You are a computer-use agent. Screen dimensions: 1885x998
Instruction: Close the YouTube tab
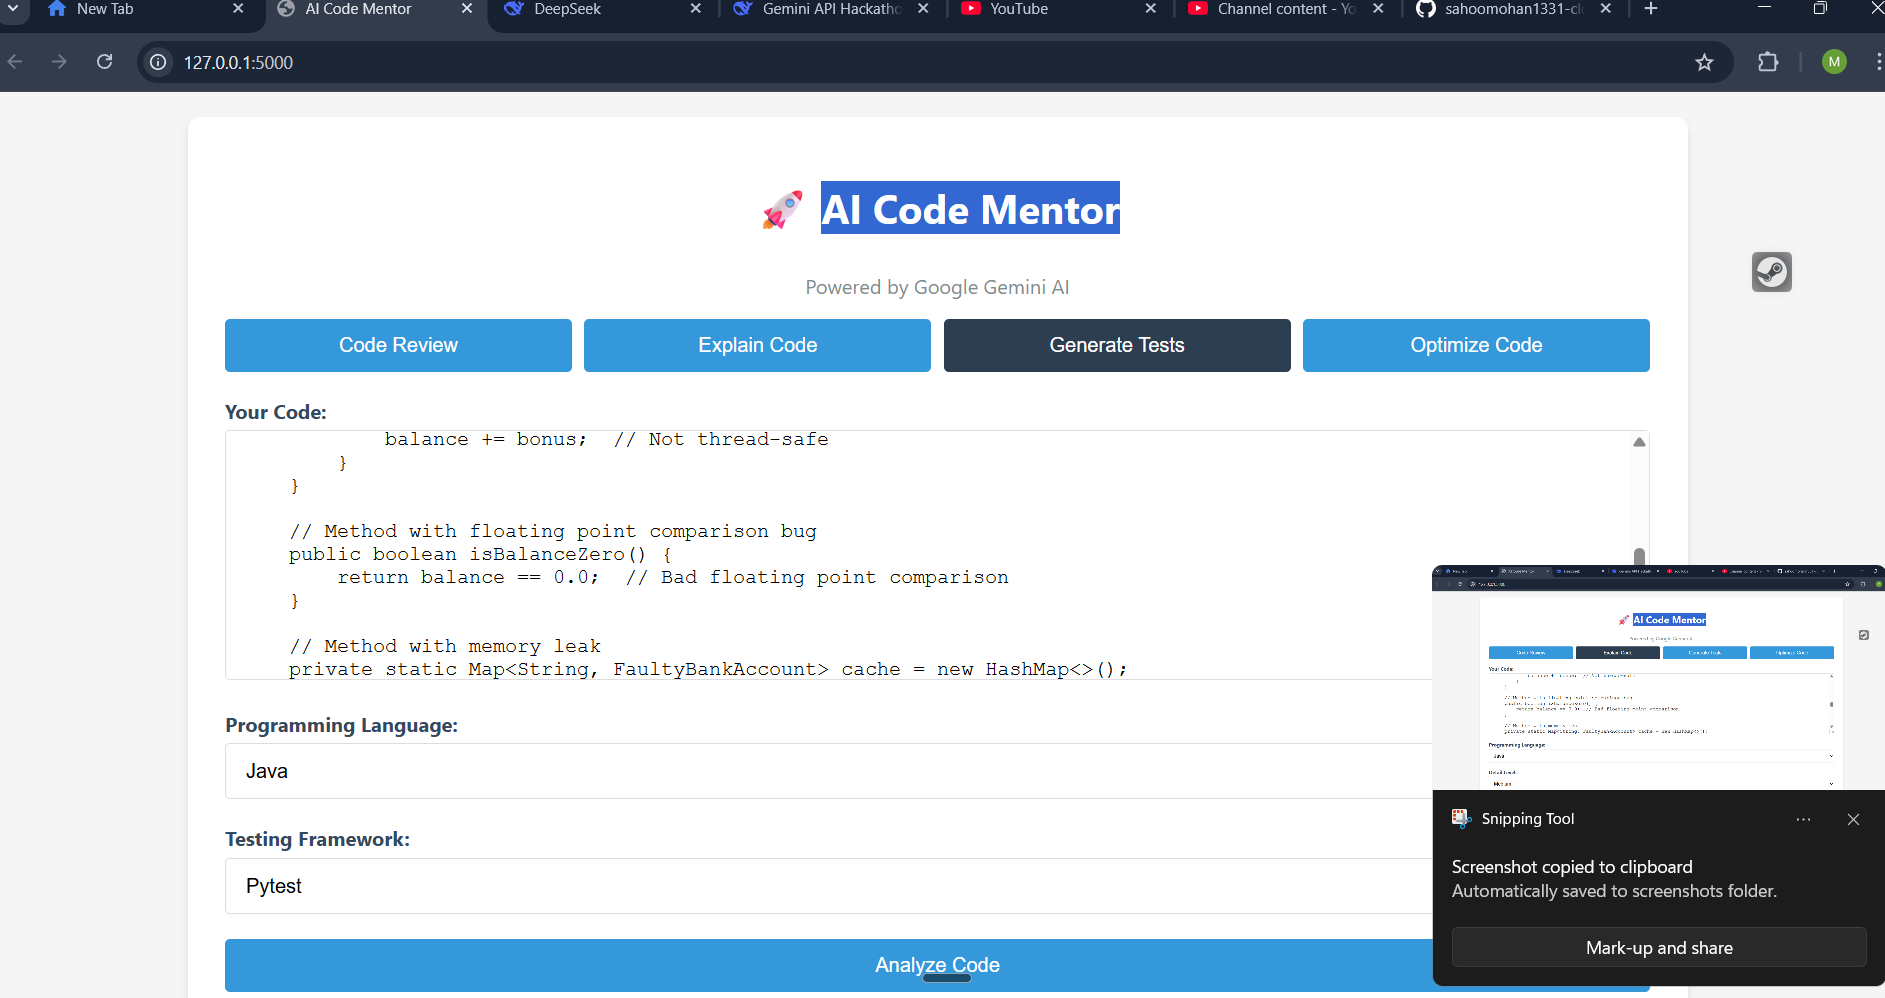tap(1151, 8)
